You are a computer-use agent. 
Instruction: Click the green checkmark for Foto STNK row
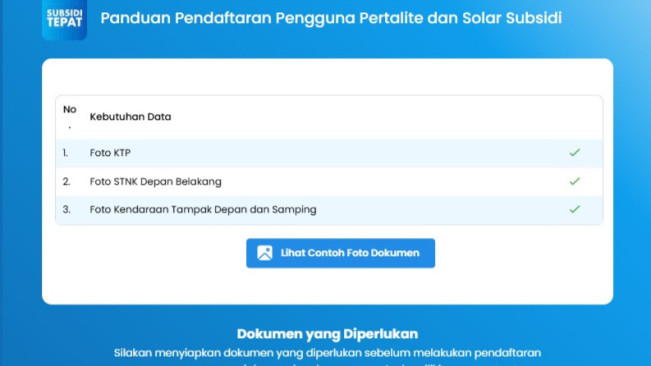click(575, 181)
